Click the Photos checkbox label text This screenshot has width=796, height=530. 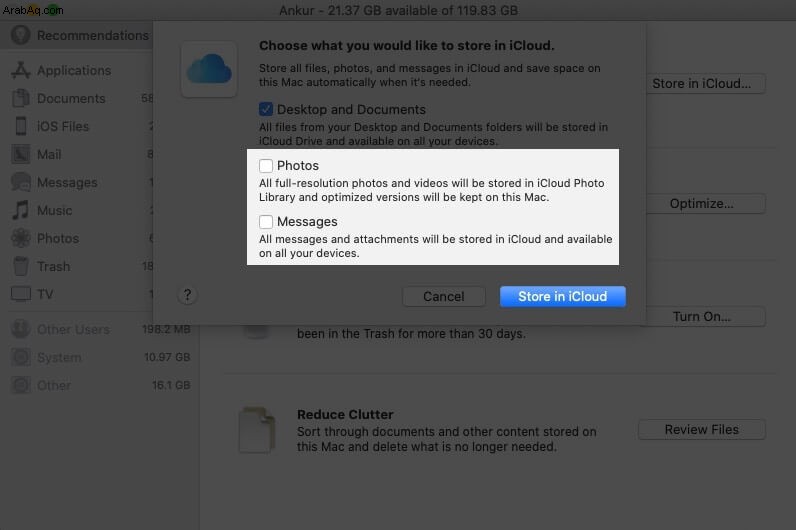(298, 165)
